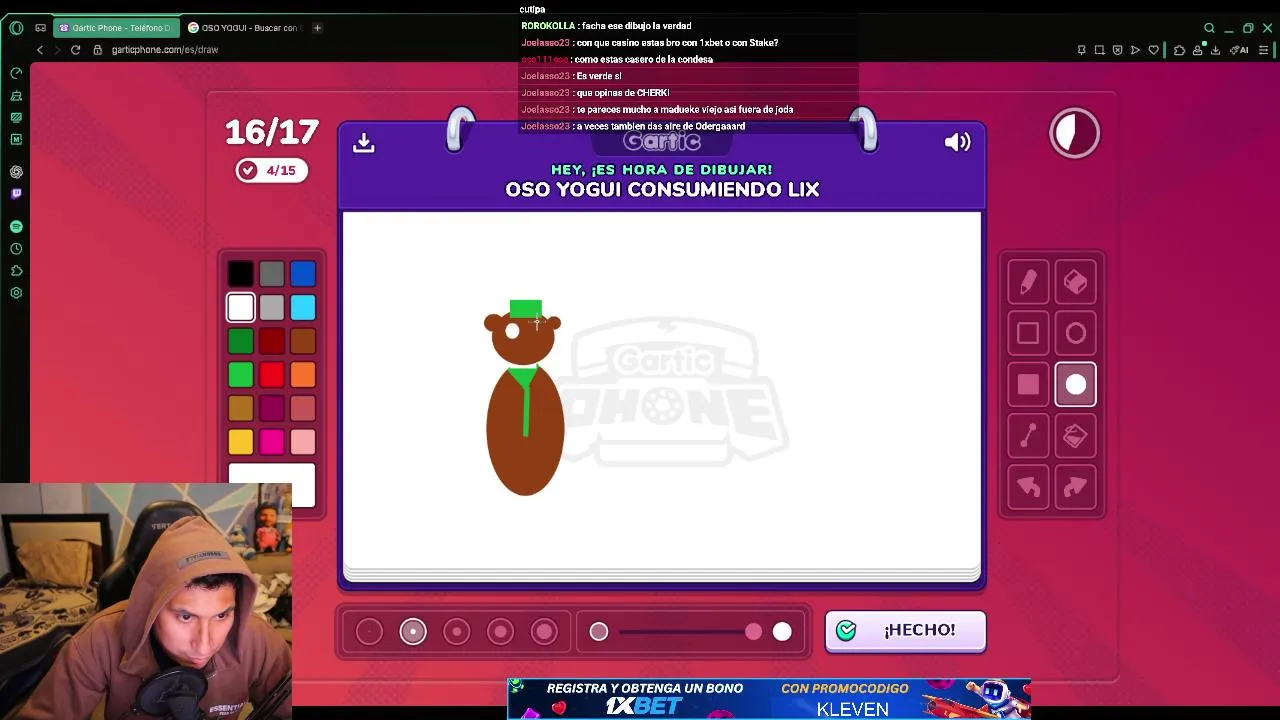Pick the filled rectangle tool
The height and width of the screenshot is (720, 1280).
[1028, 385]
